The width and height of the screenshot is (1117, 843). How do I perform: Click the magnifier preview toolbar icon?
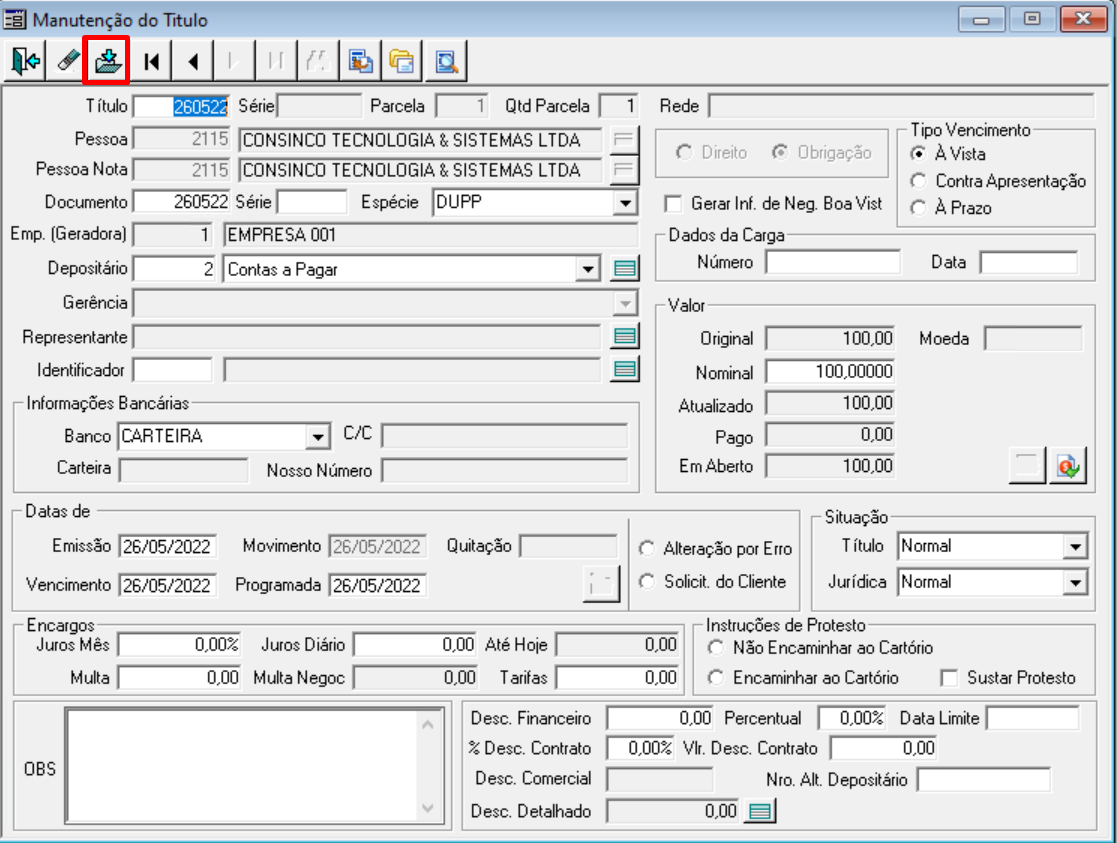[446, 61]
